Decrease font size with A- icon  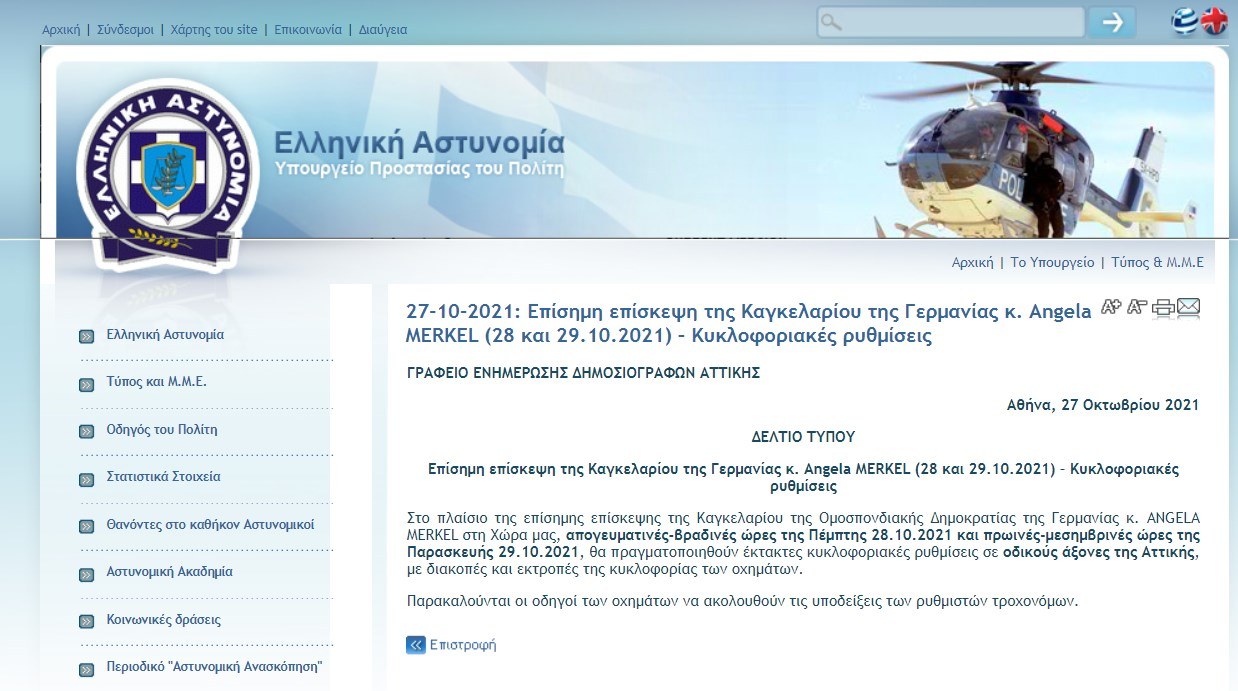(x=1137, y=307)
